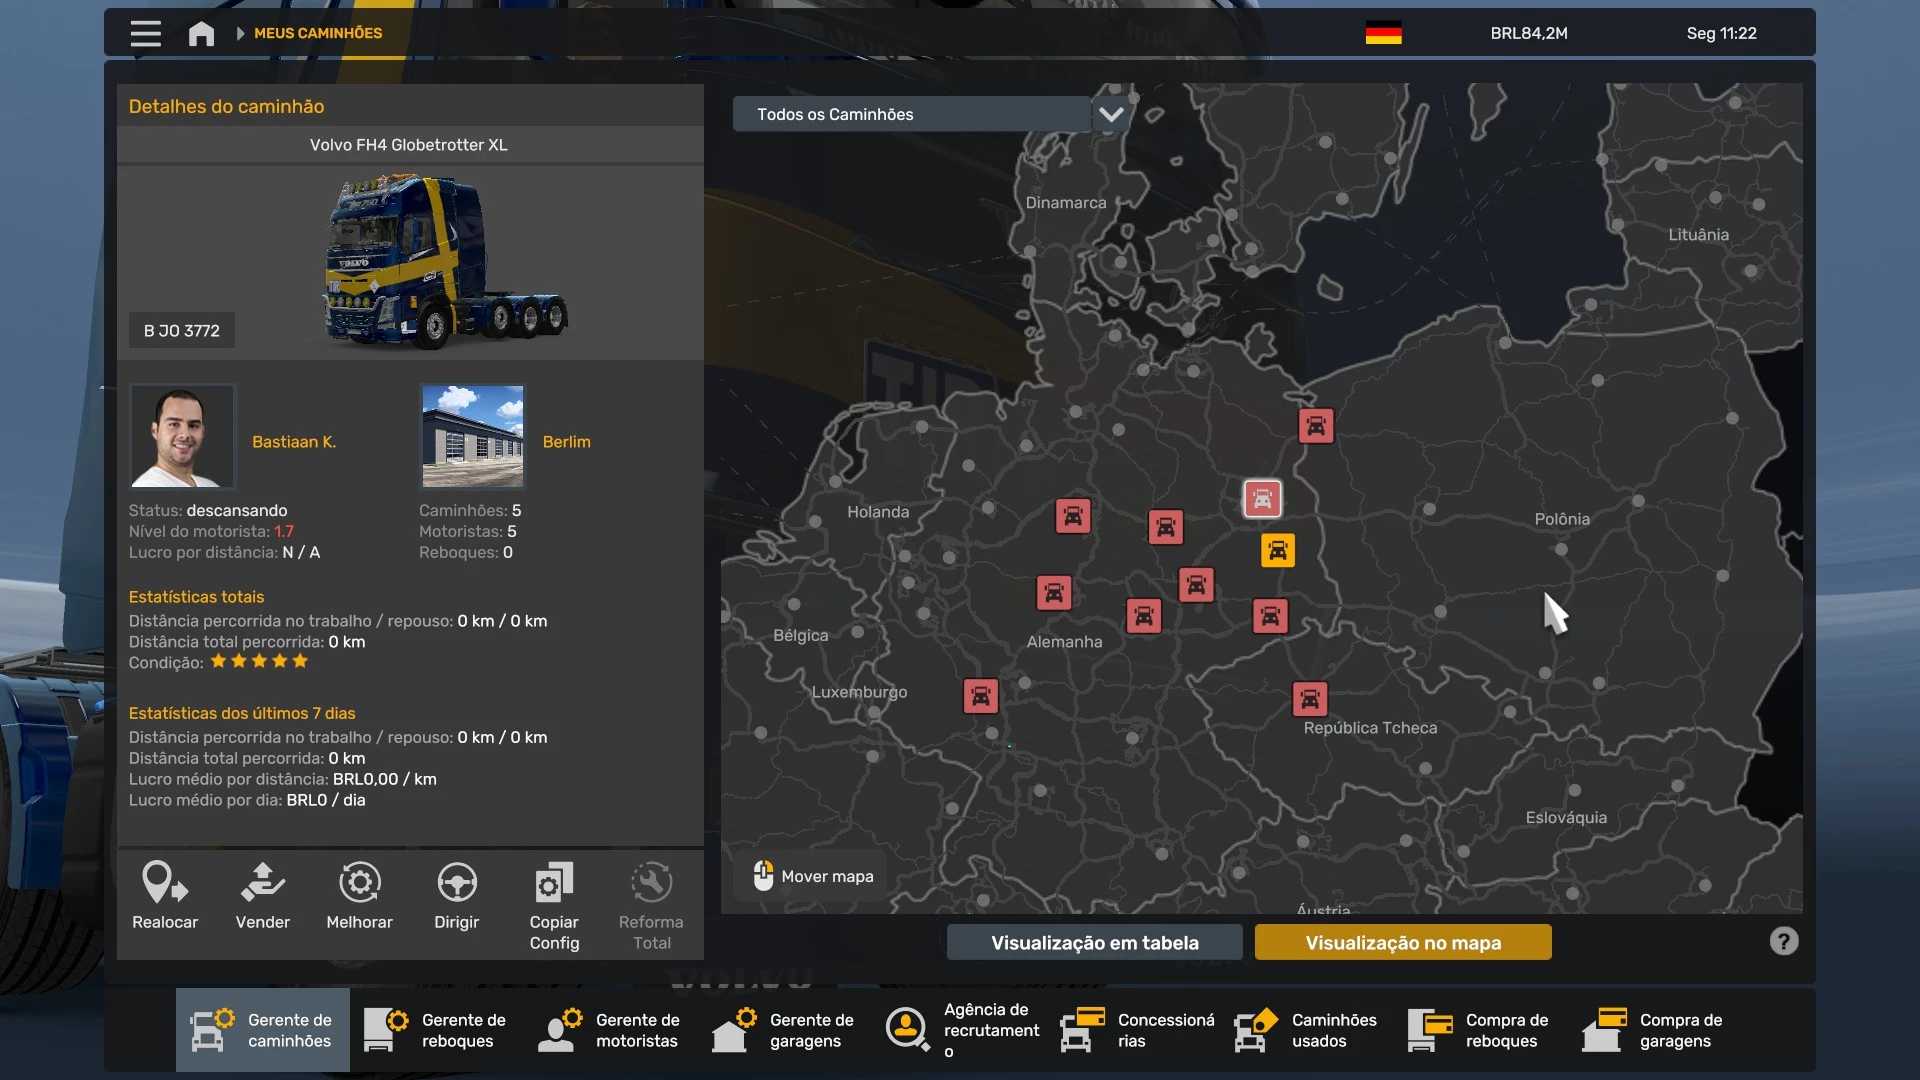This screenshot has height=1080, width=1920.
Task: Click the Dinamarca map label
Action: [1066, 203]
